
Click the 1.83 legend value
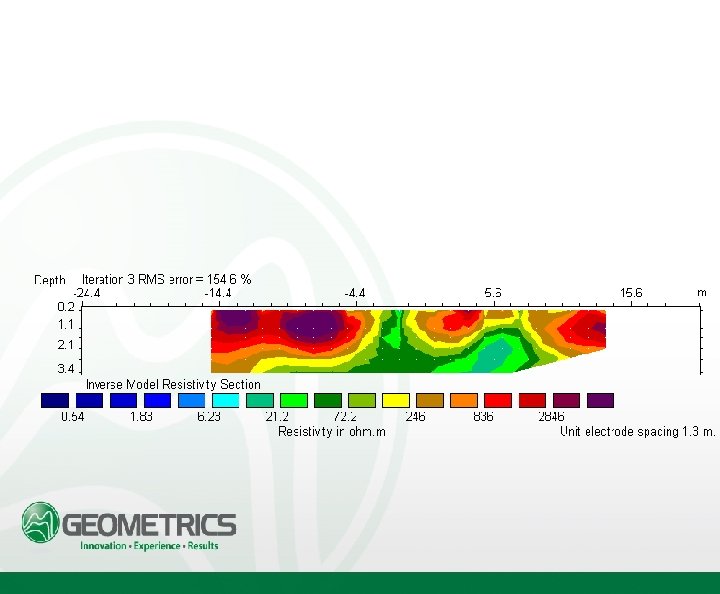141,416
